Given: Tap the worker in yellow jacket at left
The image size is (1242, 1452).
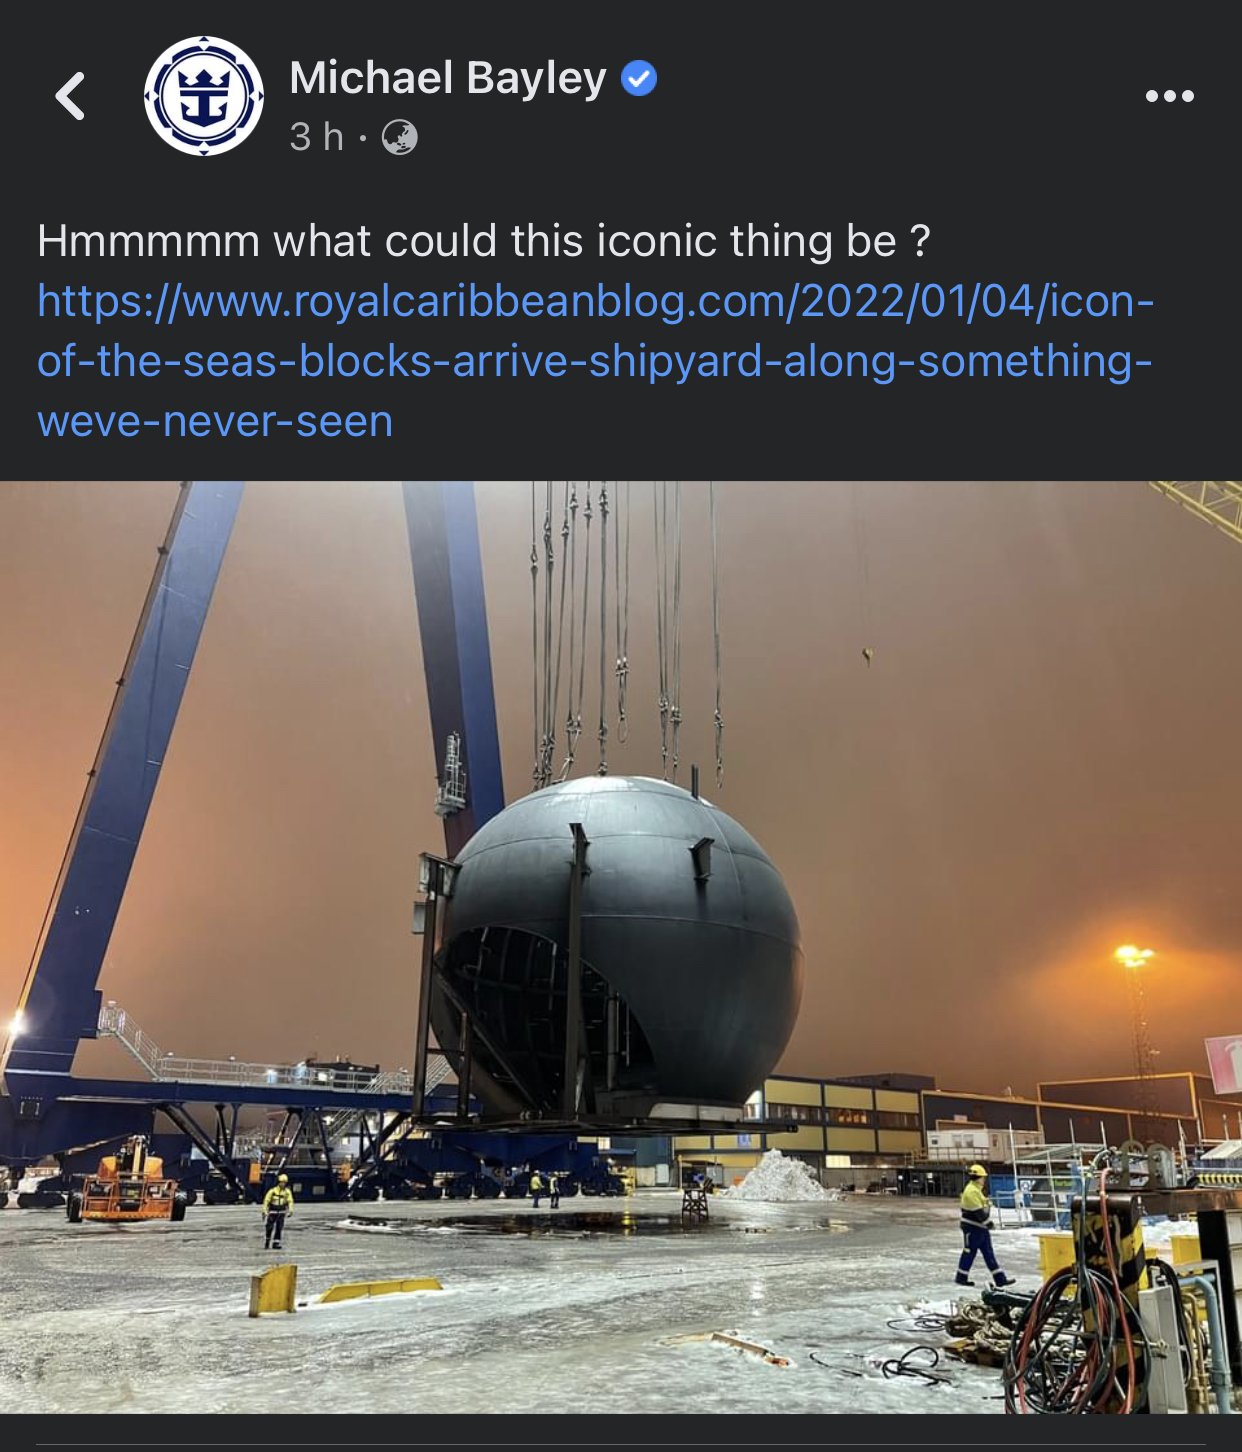Looking at the screenshot, I should [x=277, y=1211].
